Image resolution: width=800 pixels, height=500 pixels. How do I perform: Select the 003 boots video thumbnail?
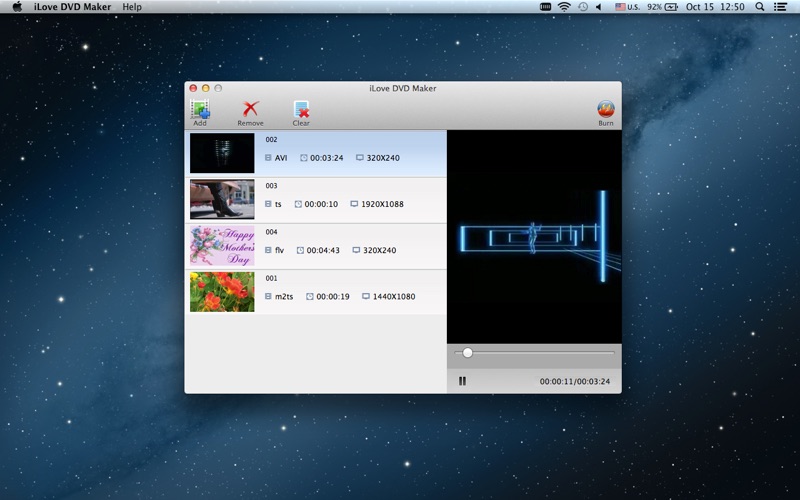[x=222, y=199]
